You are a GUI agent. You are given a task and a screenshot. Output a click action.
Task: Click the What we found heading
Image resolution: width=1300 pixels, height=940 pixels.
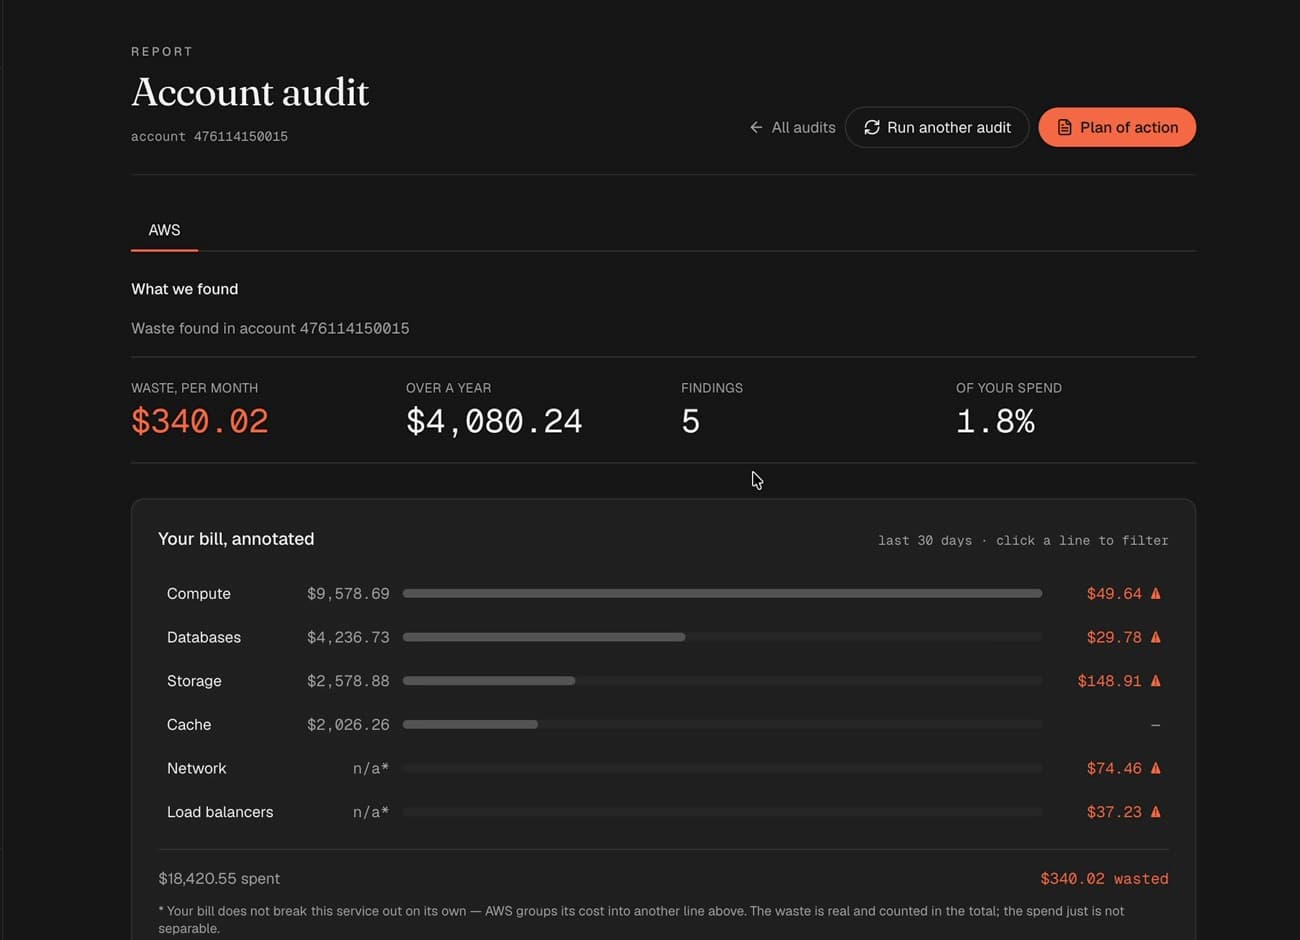point(185,289)
